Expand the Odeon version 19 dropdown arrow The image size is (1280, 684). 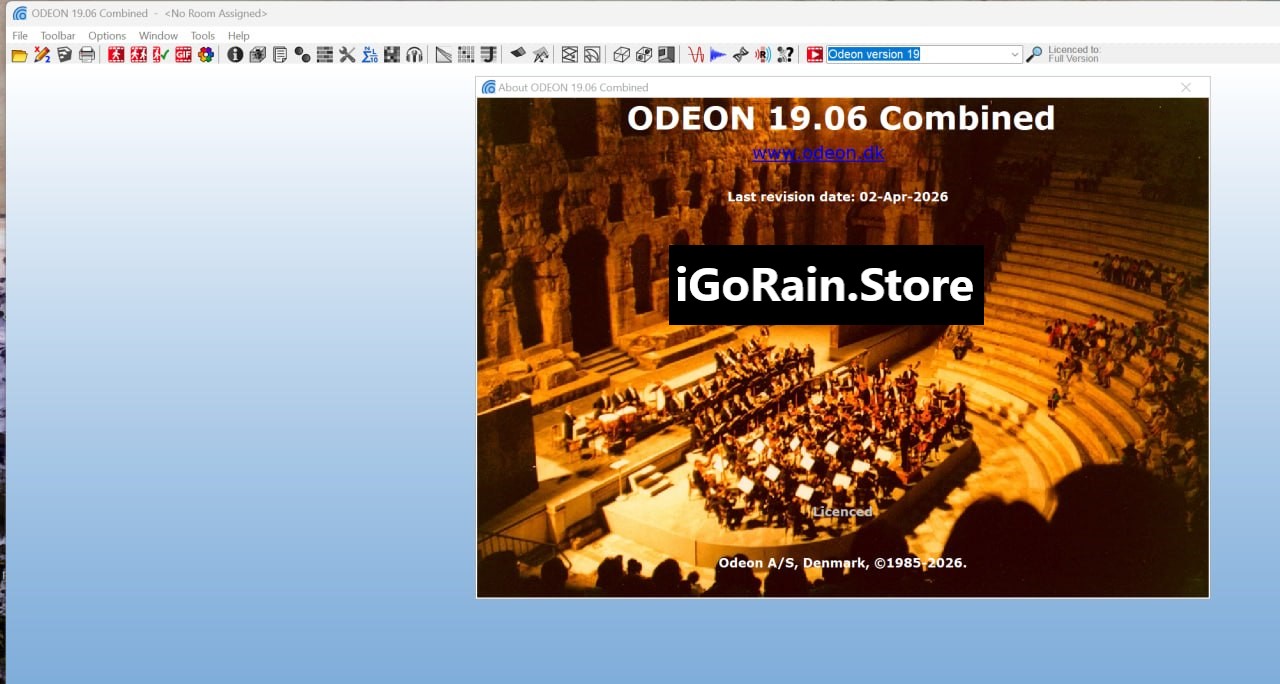(1015, 55)
